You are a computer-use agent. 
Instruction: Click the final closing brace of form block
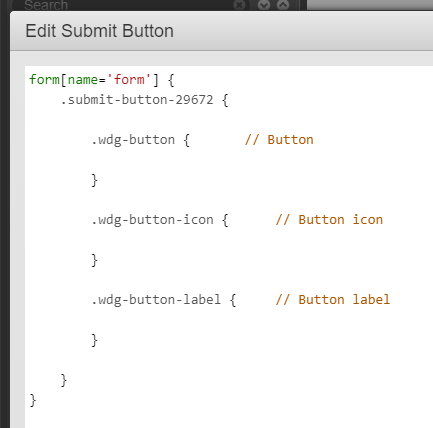[33, 400]
